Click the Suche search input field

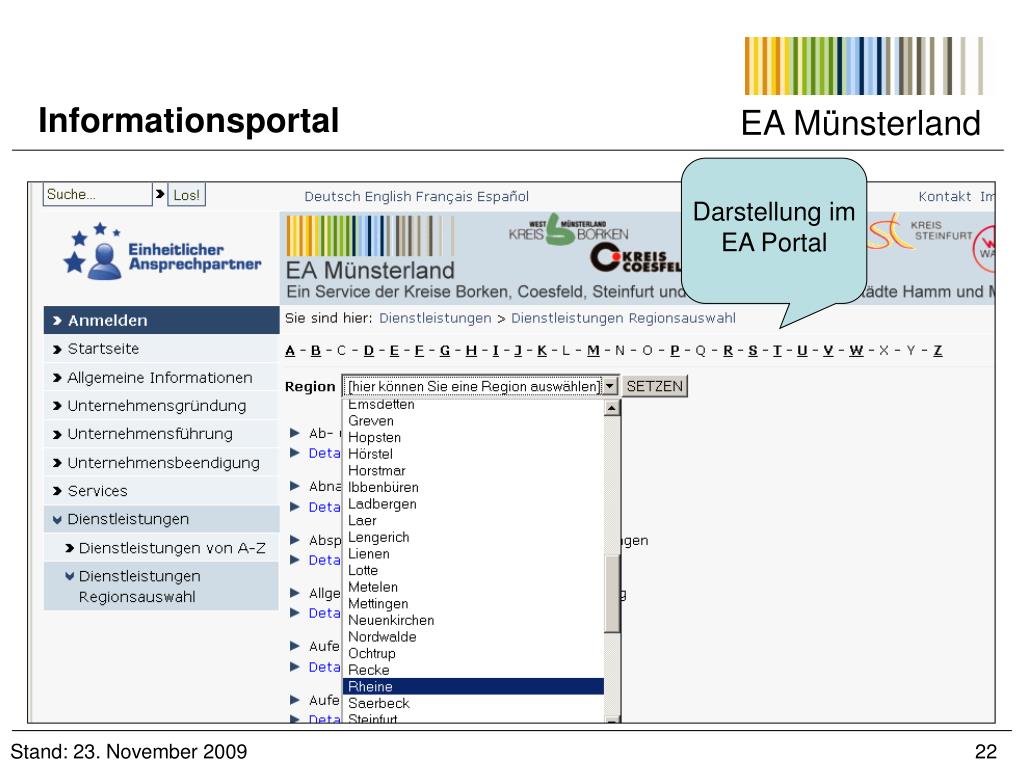click(x=97, y=195)
